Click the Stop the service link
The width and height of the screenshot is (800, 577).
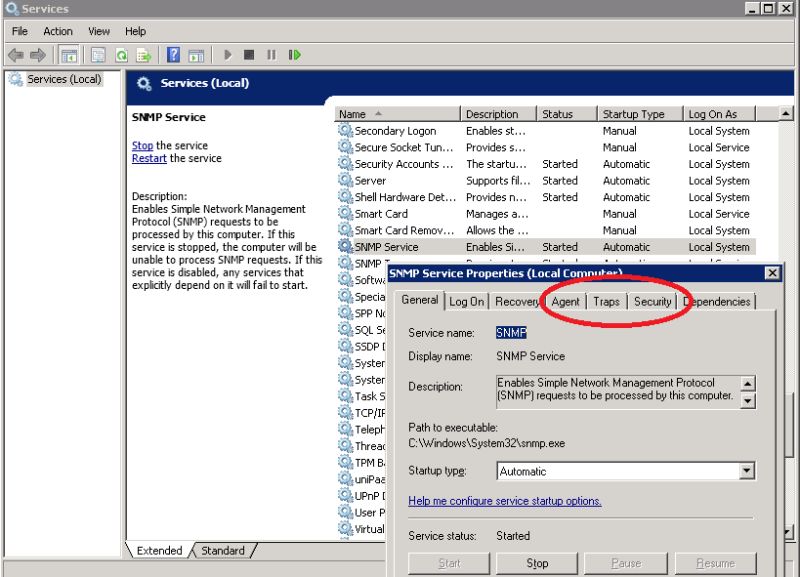coord(140,144)
